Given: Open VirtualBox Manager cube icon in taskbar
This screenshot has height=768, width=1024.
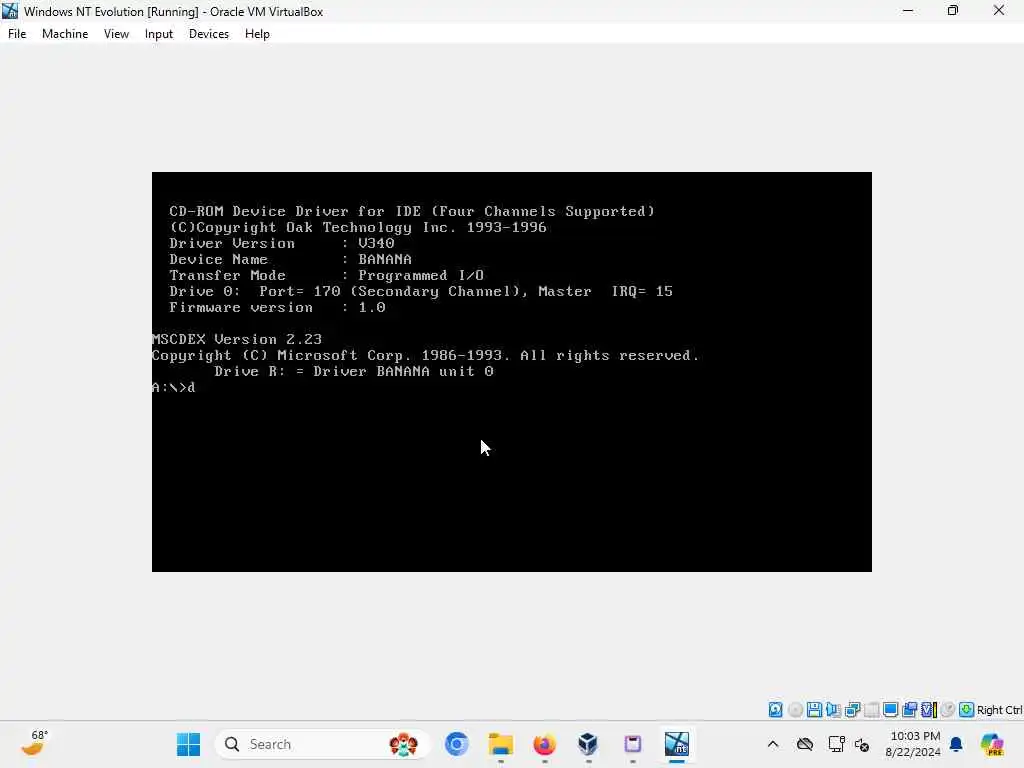Looking at the screenshot, I should coord(588,744).
